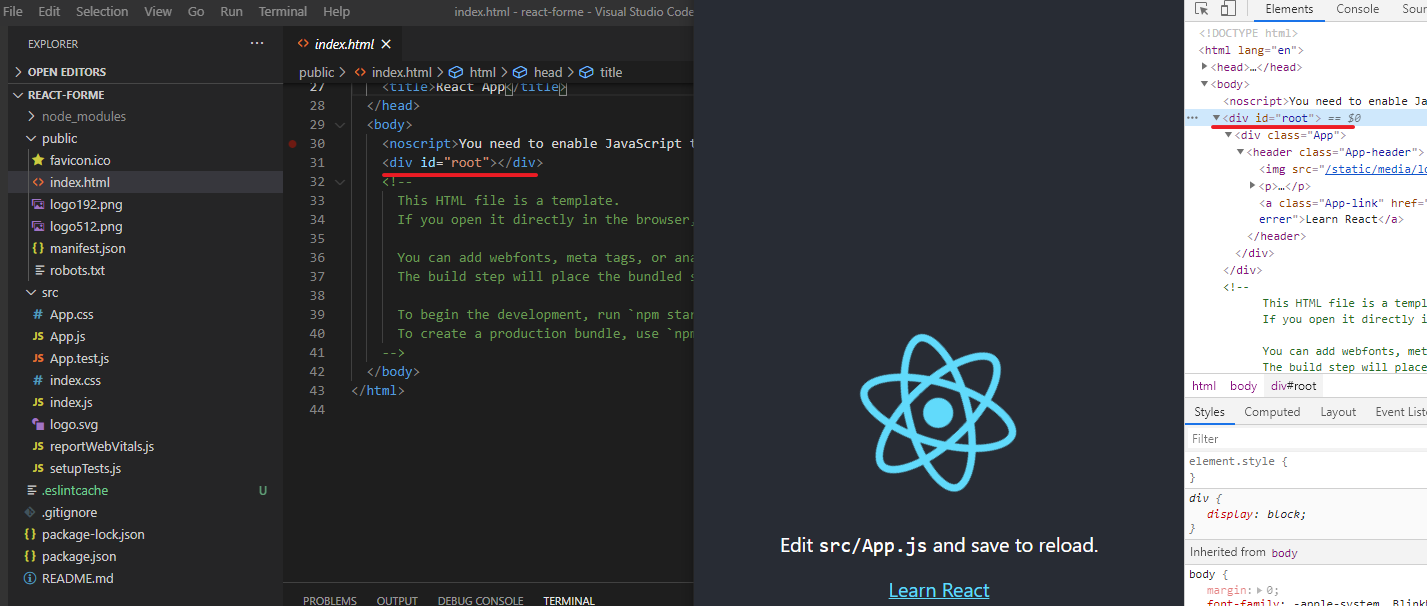This screenshot has height=606, width=1427.
Task: Fold the body tag at line 29
Action: (x=341, y=125)
